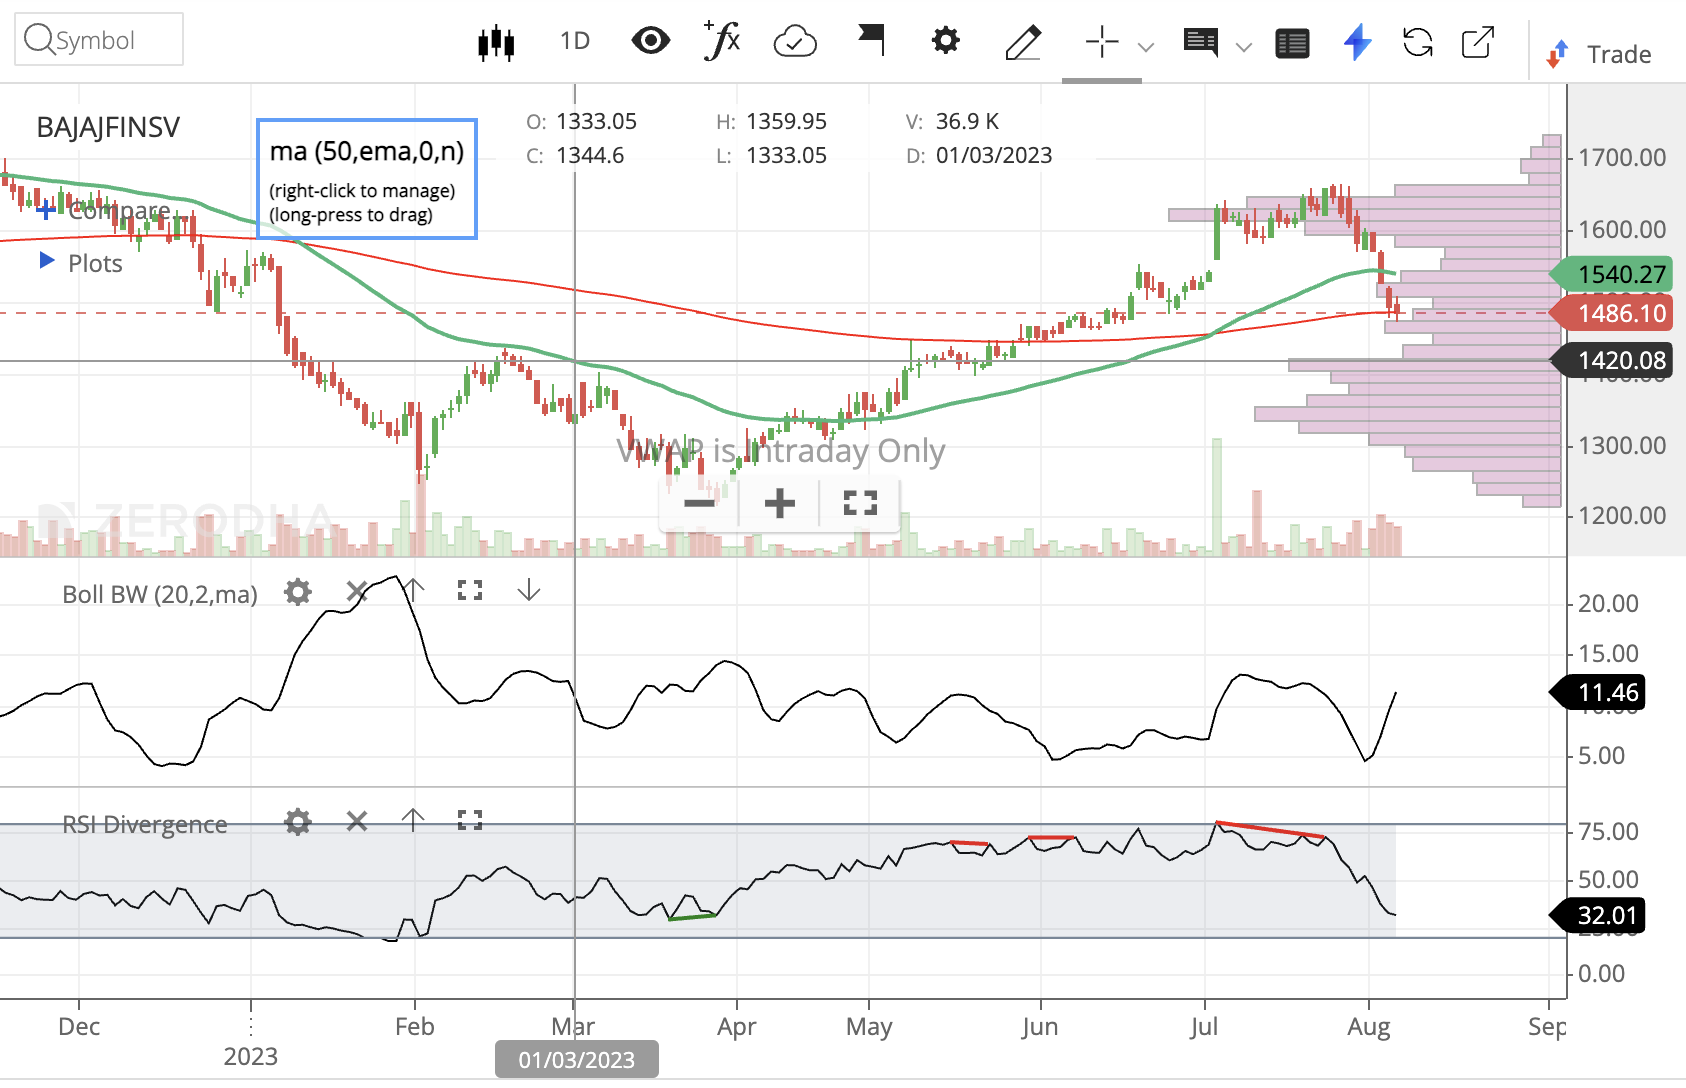
Task: Click the Boll BW (20,2,ma) title
Action: (160, 594)
